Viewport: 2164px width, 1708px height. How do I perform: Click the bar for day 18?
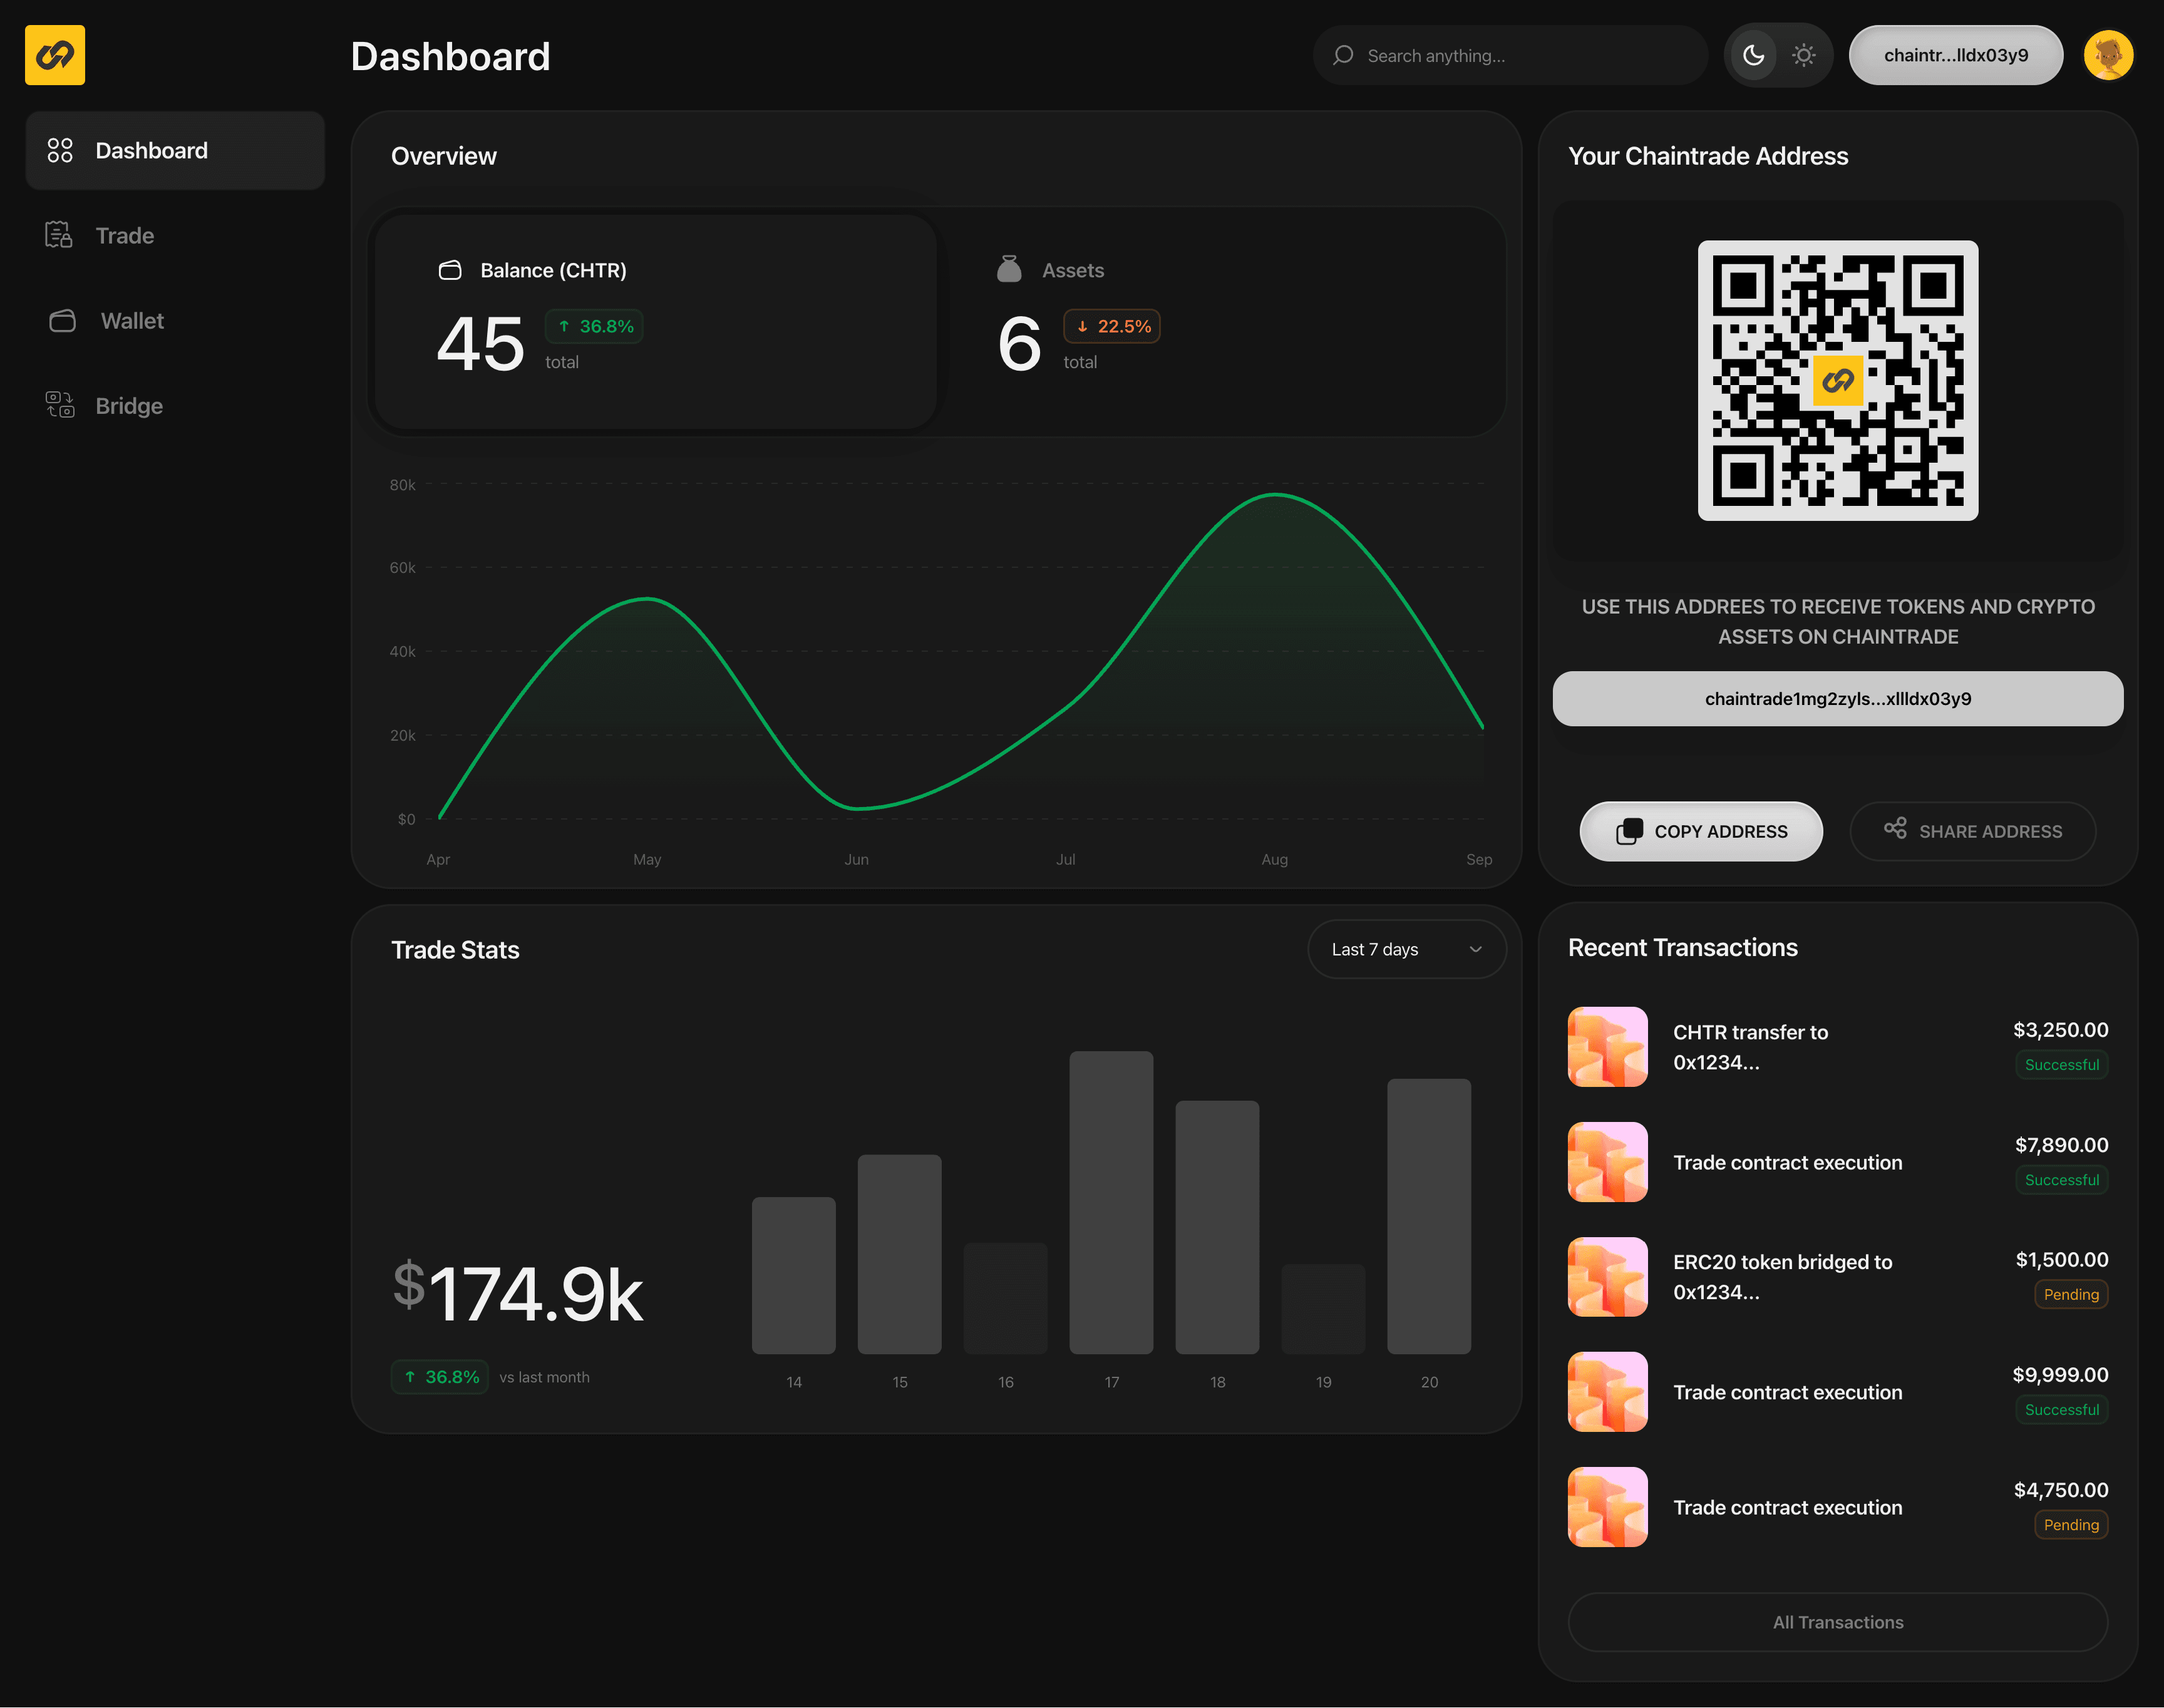pos(1217,1227)
